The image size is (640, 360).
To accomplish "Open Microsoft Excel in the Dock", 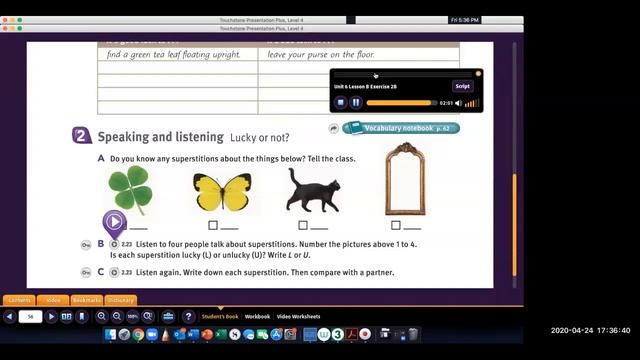I will 221,334.
